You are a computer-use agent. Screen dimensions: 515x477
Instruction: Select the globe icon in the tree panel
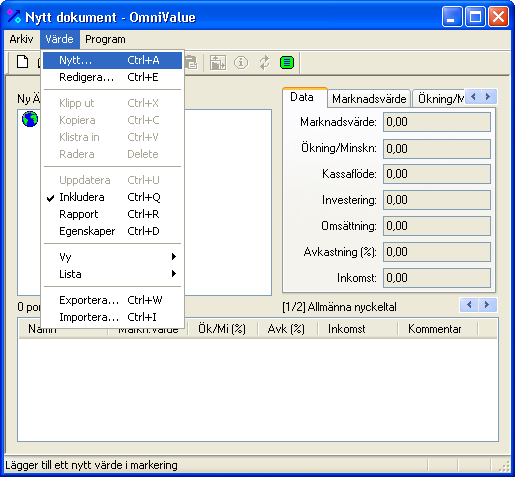[x=30, y=119]
